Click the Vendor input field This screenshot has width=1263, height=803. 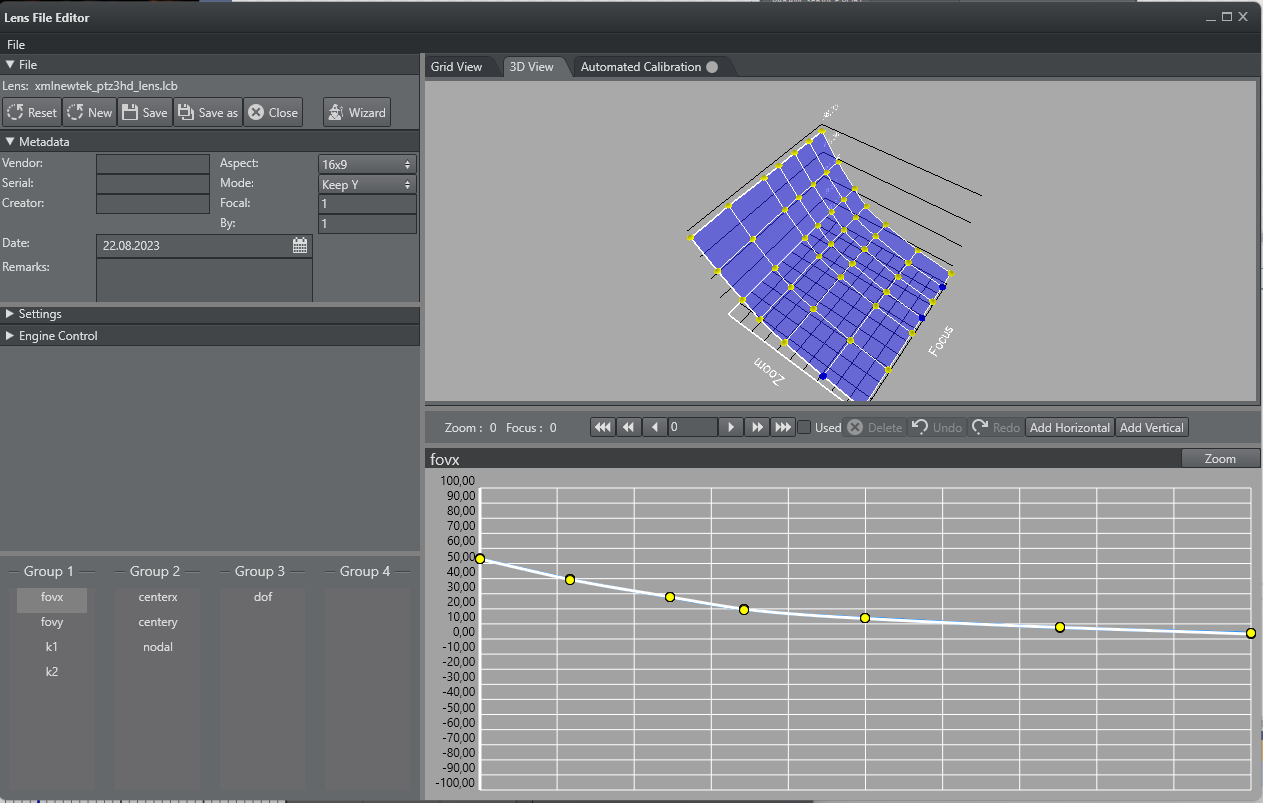click(152, 164)
